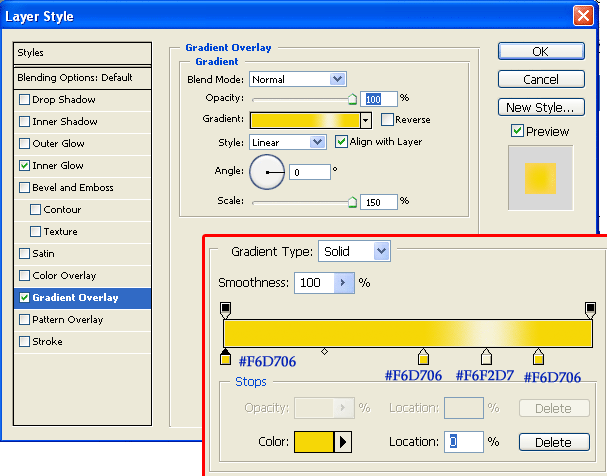Close the Layer Style dialog

tap(583, 16)
